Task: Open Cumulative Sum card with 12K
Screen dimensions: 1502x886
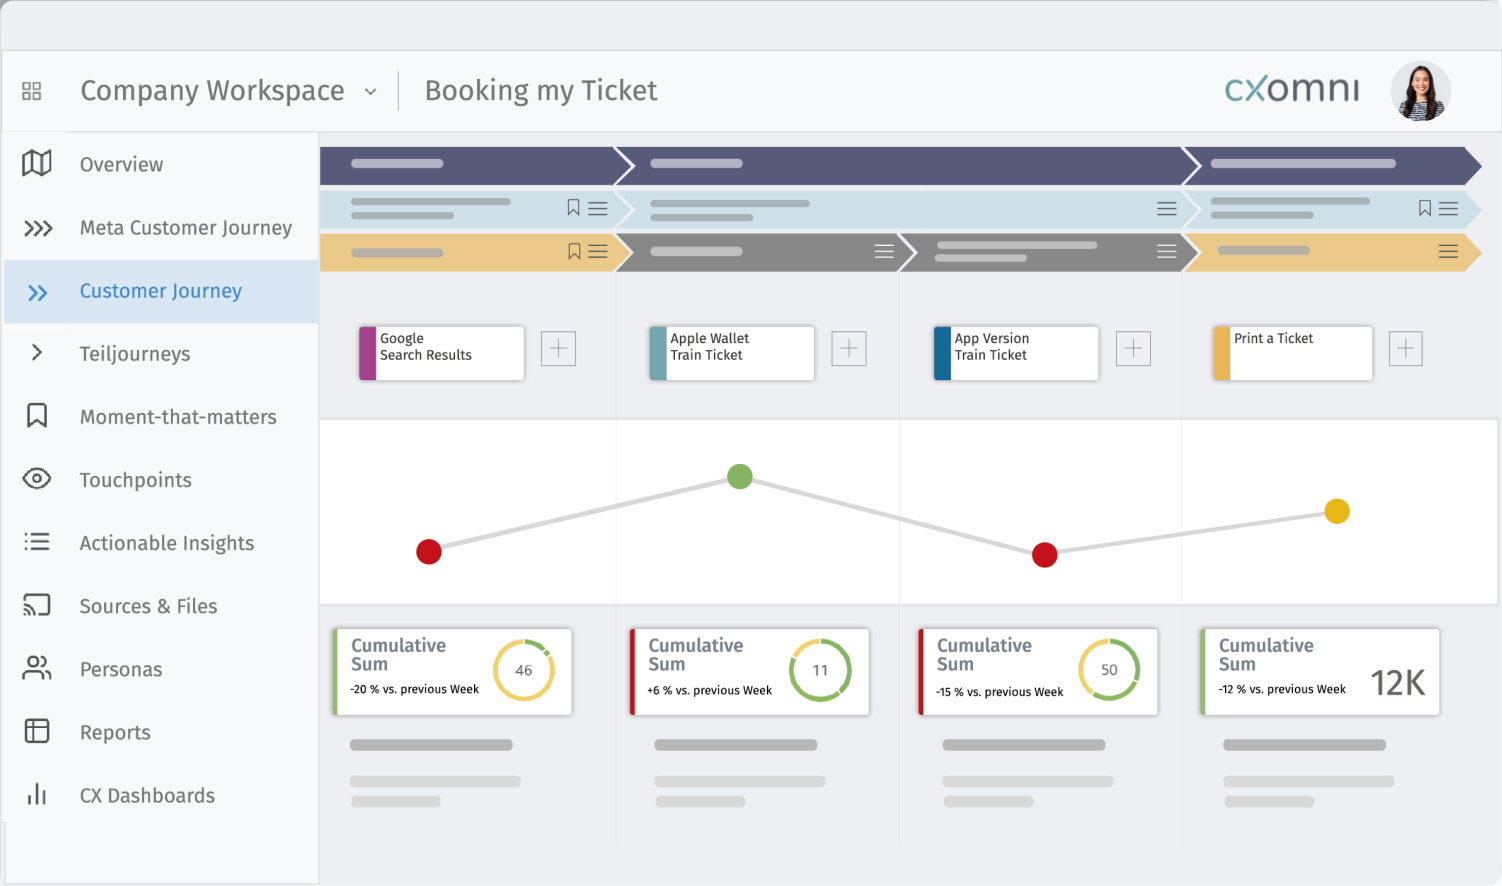Action: click(1320, 671)
